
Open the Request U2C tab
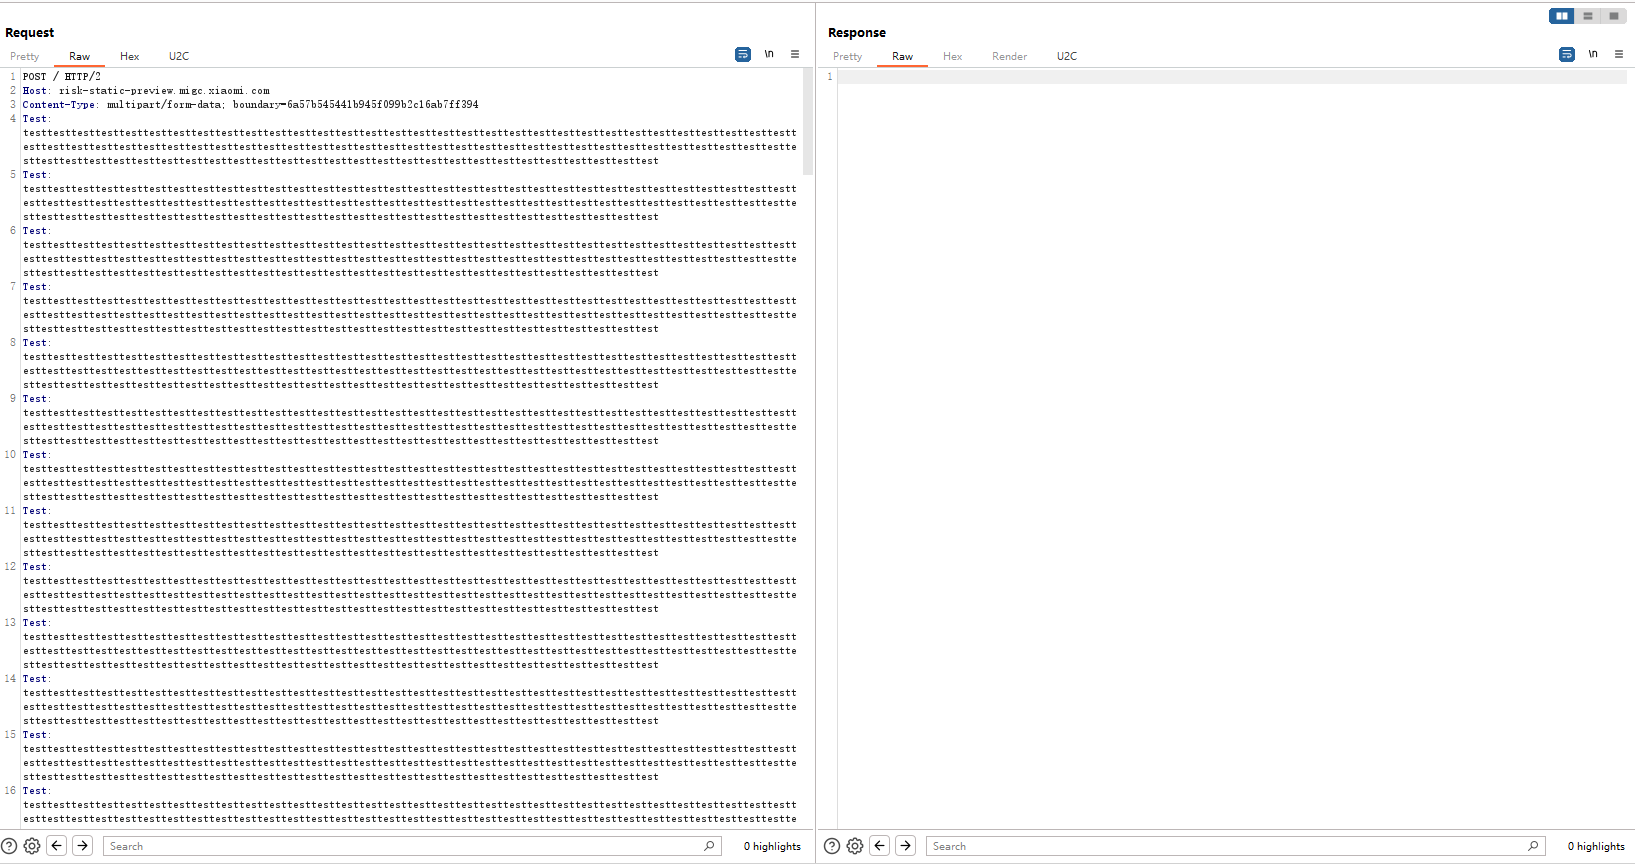(179, 56)
